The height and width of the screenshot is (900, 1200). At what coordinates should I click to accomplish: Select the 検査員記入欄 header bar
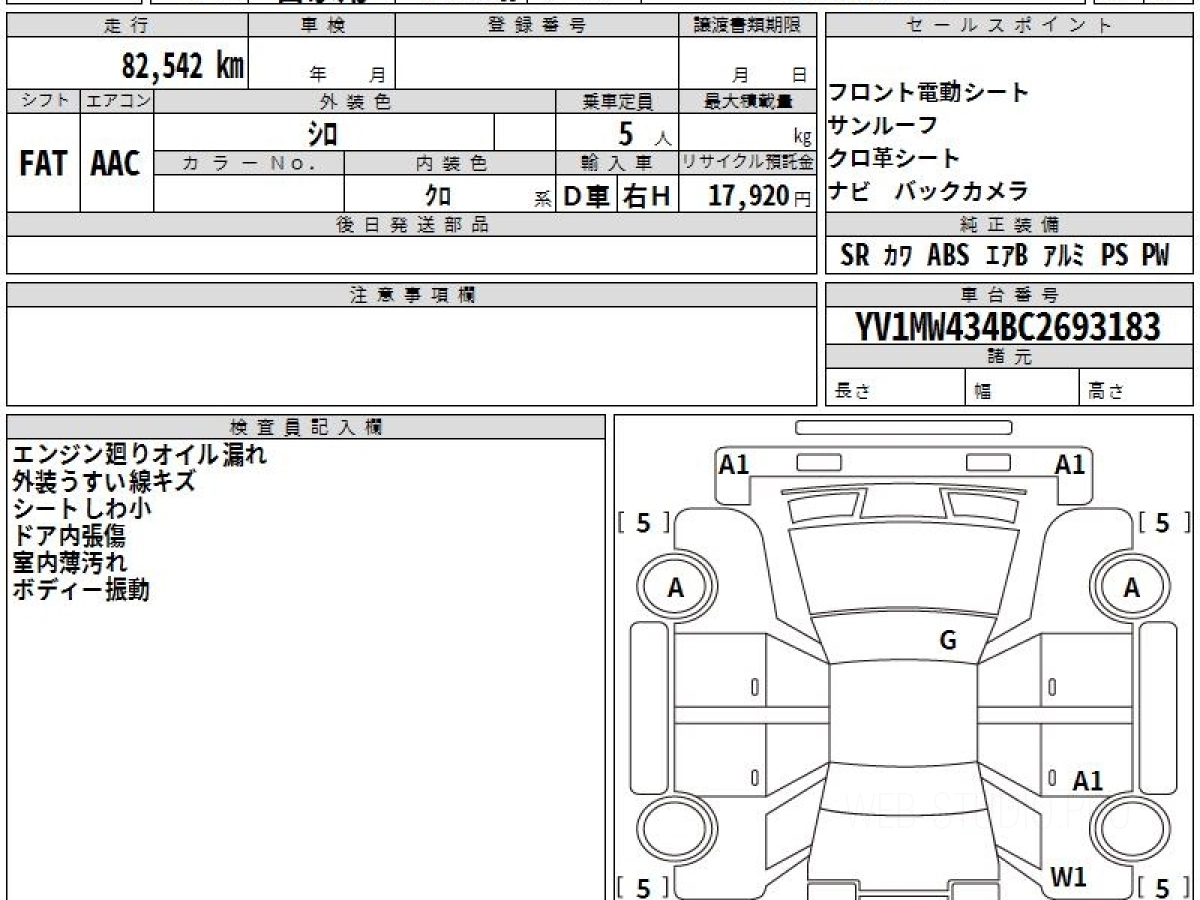[x=306, y=426]
